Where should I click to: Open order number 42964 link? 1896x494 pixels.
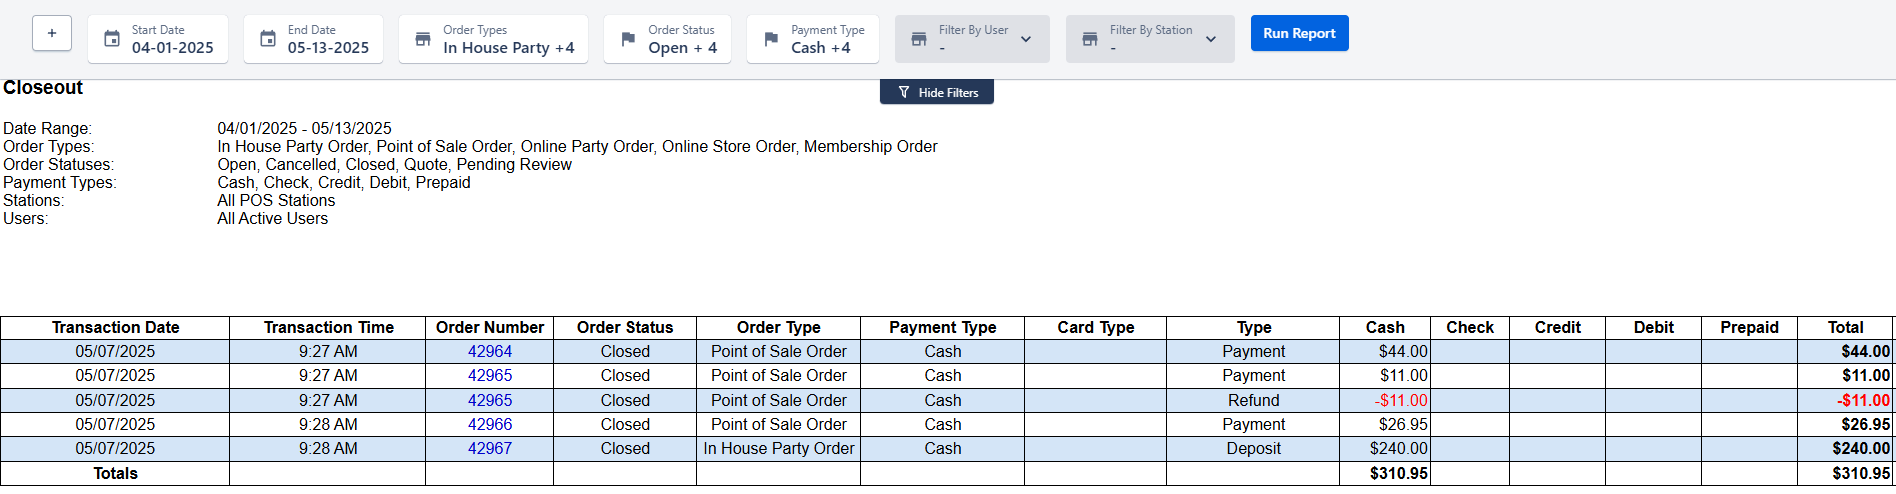click(490, 352)
